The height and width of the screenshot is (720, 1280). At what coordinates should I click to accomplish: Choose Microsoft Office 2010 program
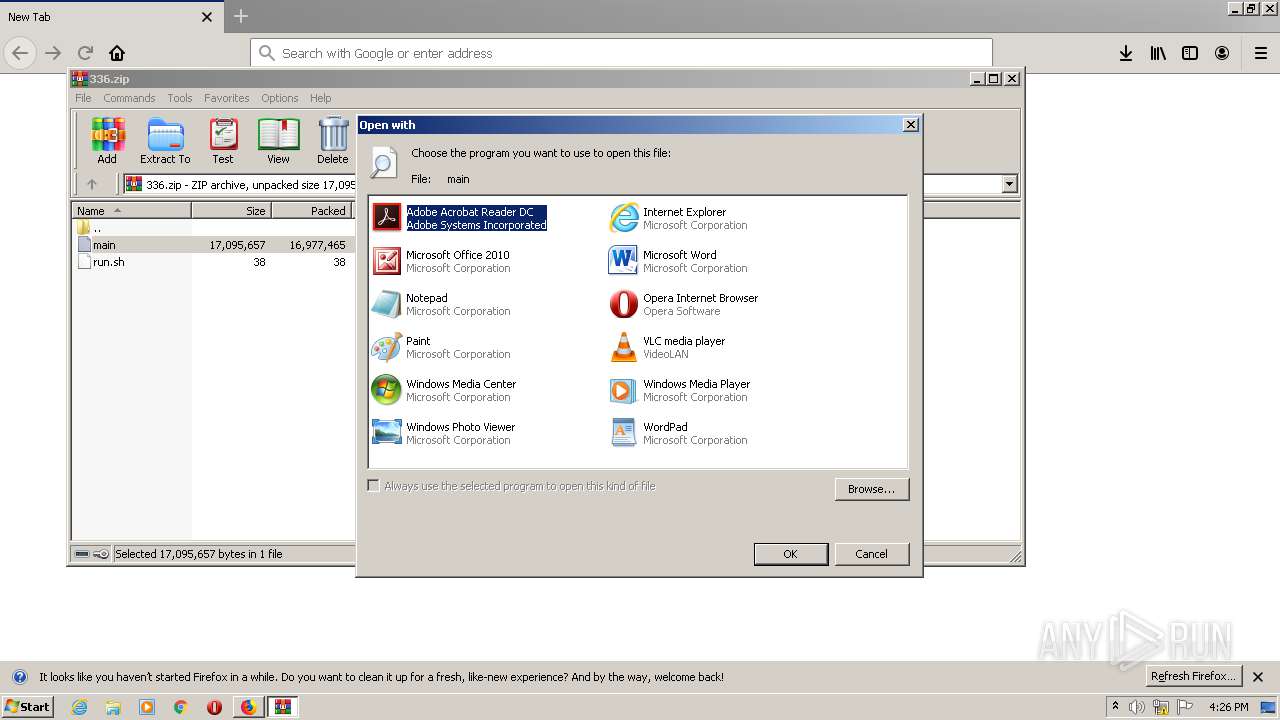(441, 261)
